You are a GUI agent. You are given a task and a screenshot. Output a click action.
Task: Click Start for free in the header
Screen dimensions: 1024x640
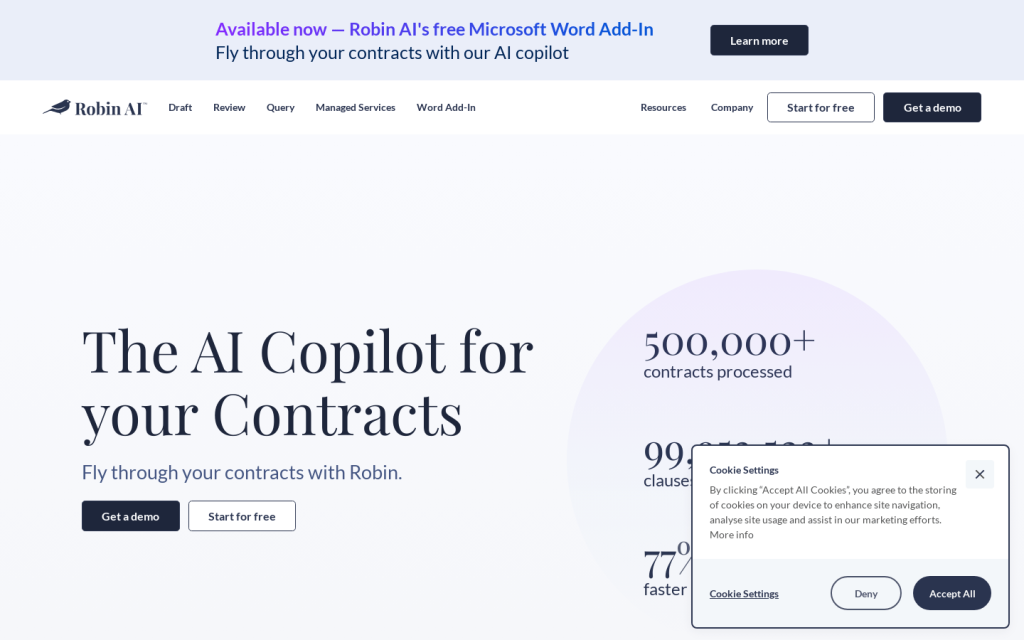(x=820, y=107)
